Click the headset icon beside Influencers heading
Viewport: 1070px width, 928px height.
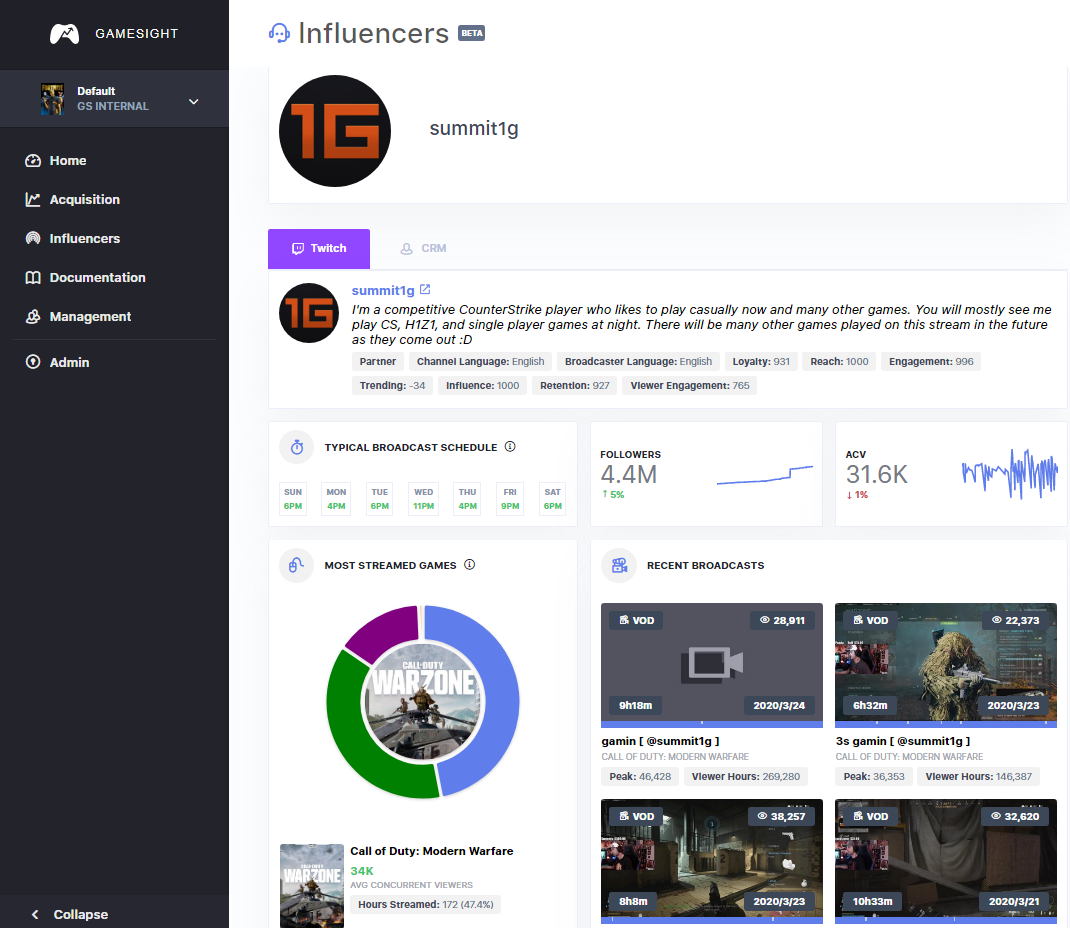pyautogui.click(x=279, y=33)
